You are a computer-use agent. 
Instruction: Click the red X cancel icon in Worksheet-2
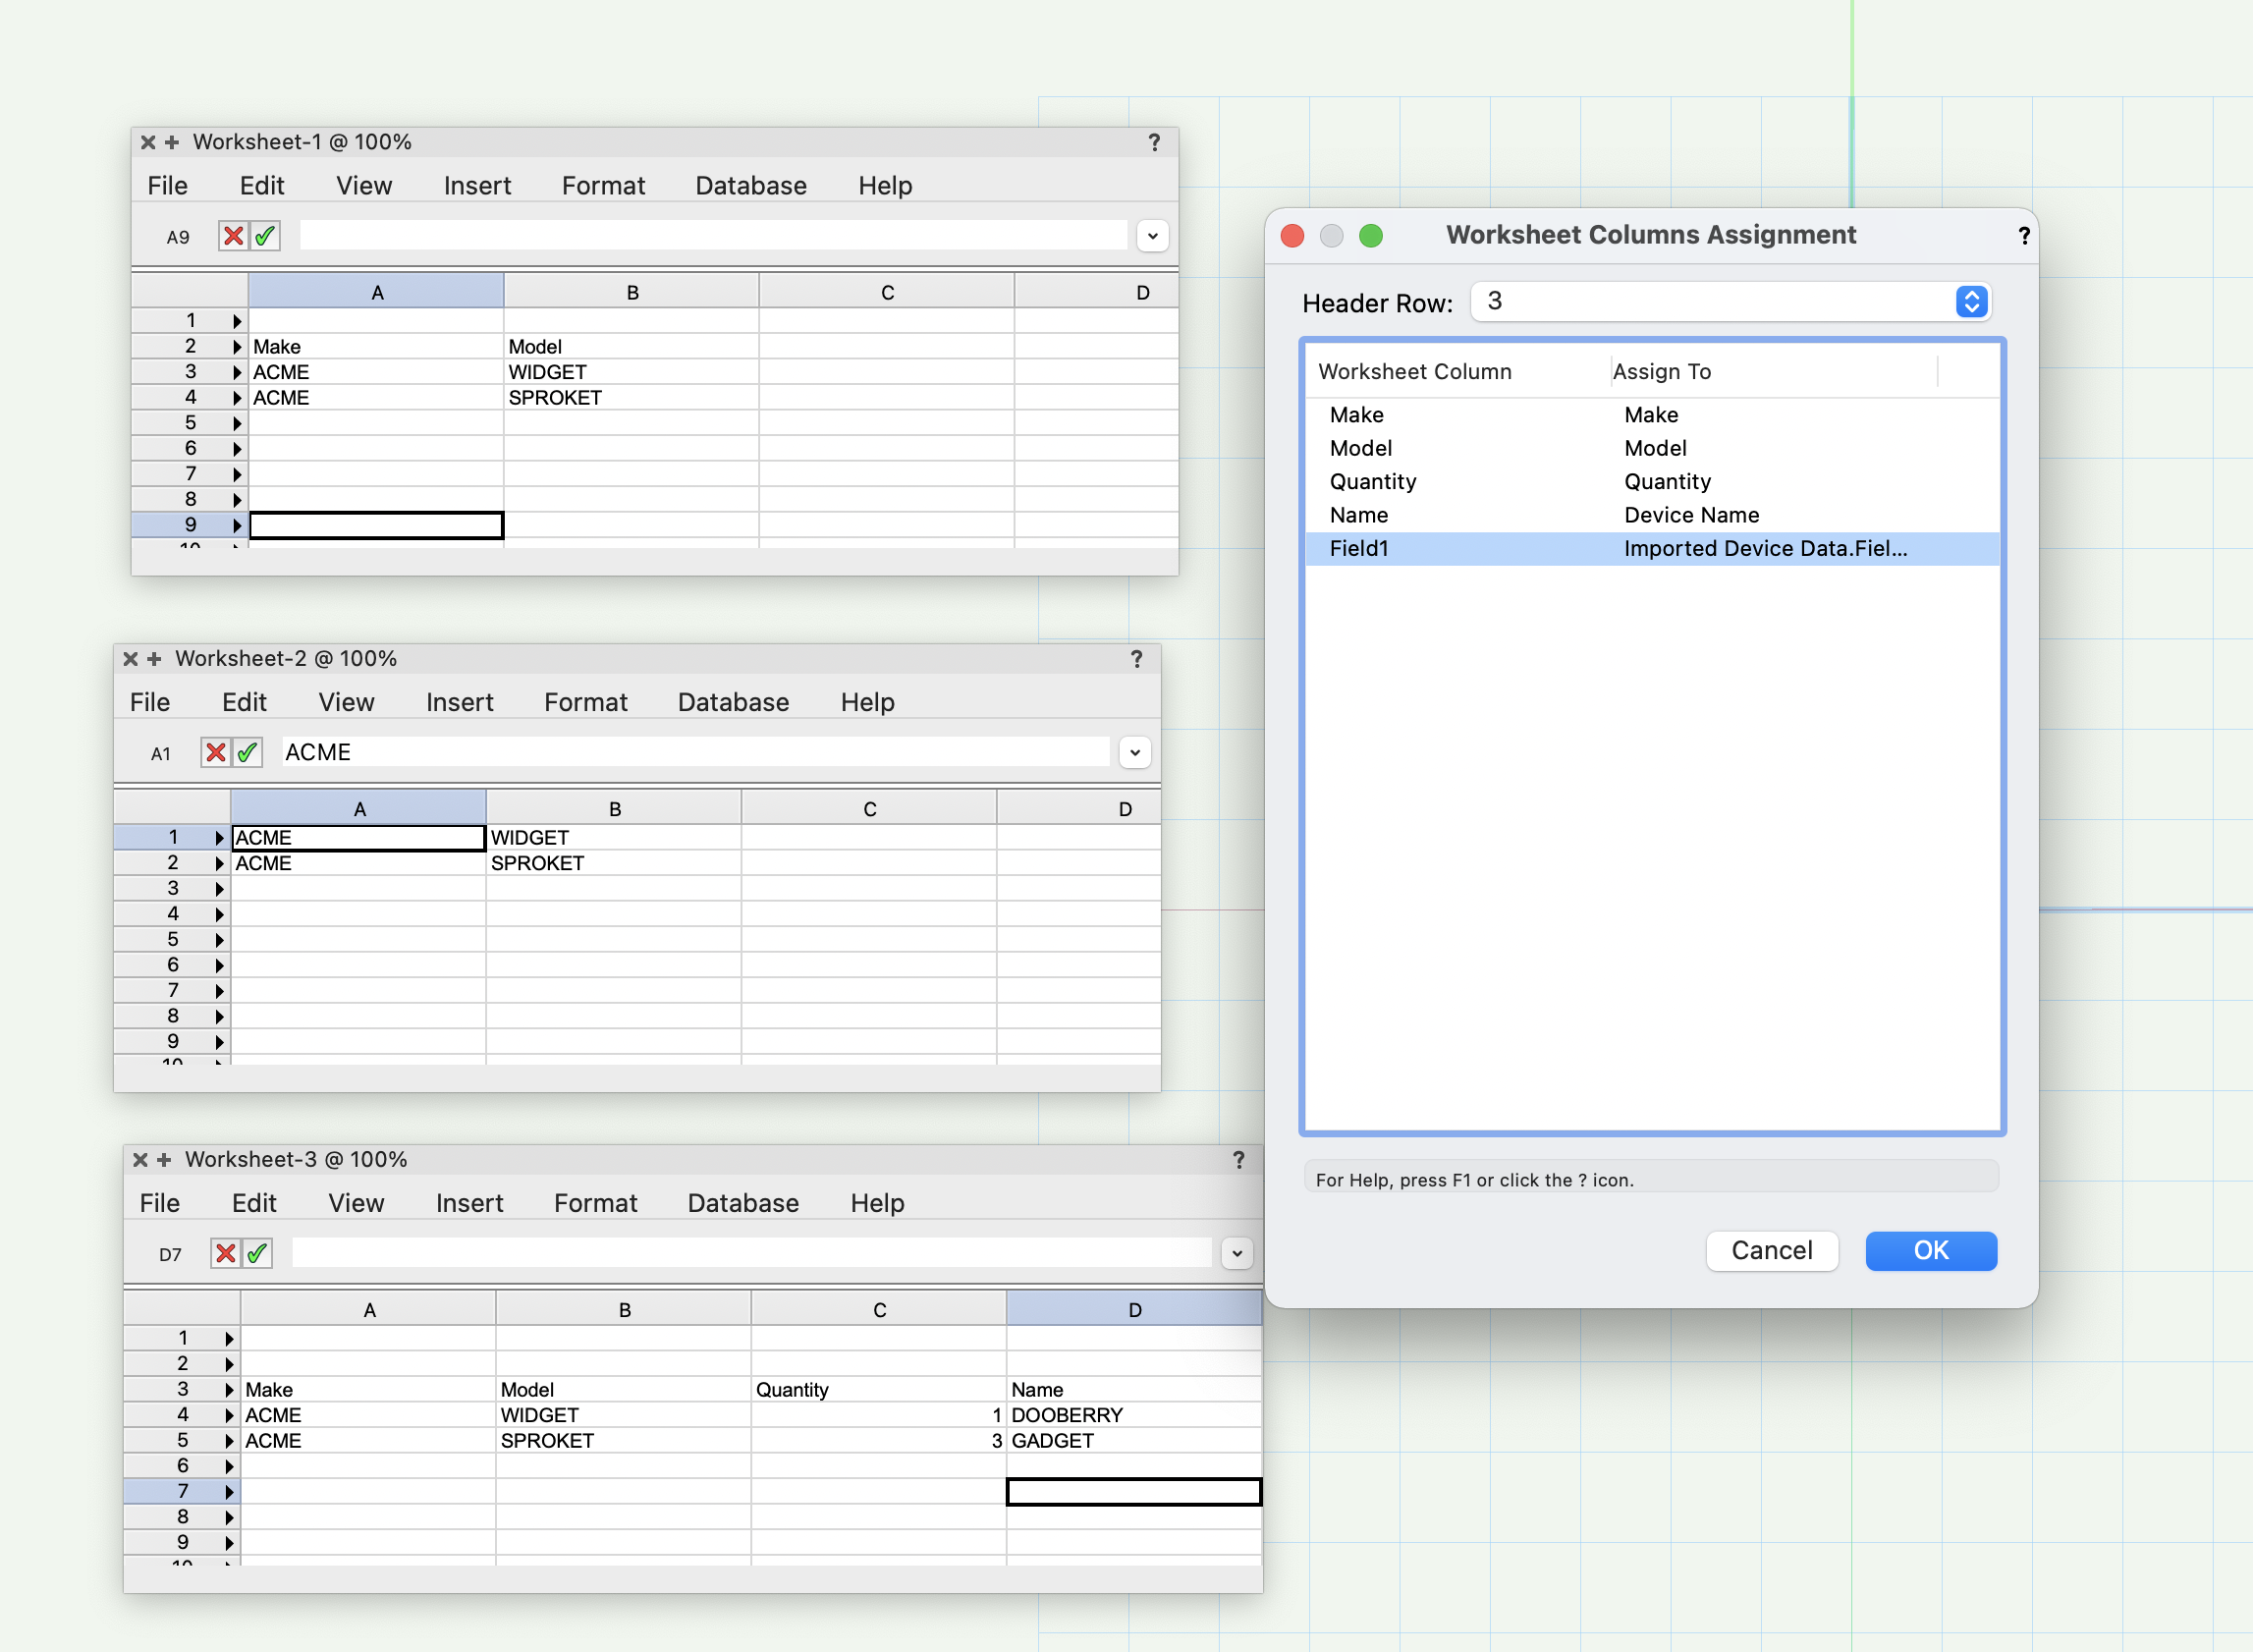point(216,752)
